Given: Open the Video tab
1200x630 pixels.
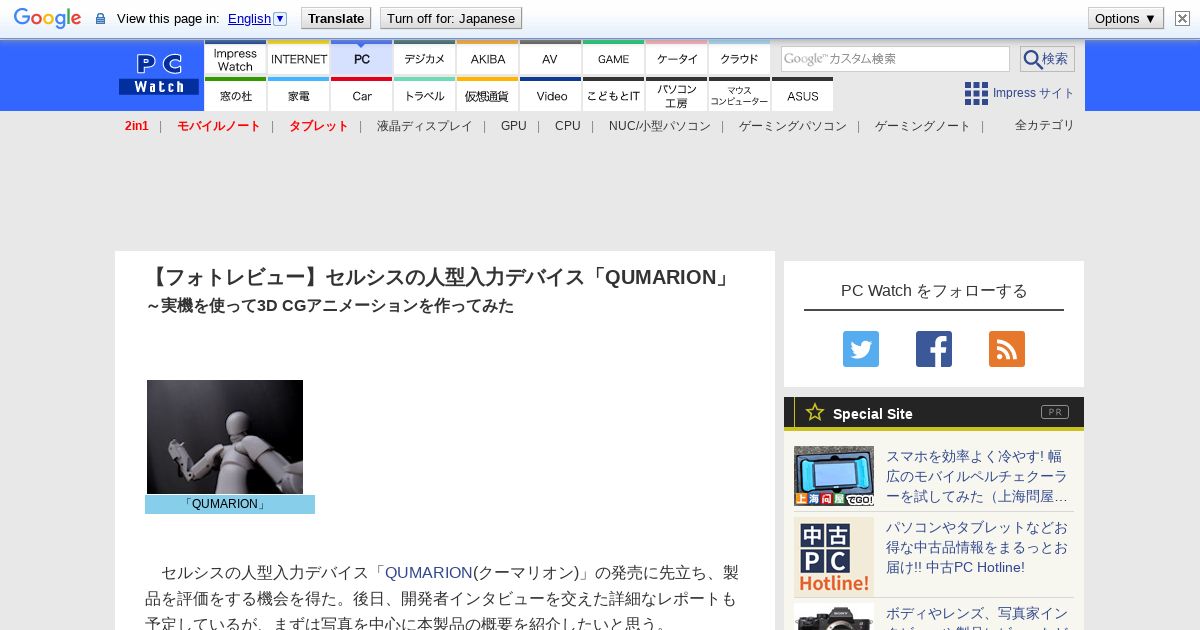Looking at the screenshot, I should [551, 95].
